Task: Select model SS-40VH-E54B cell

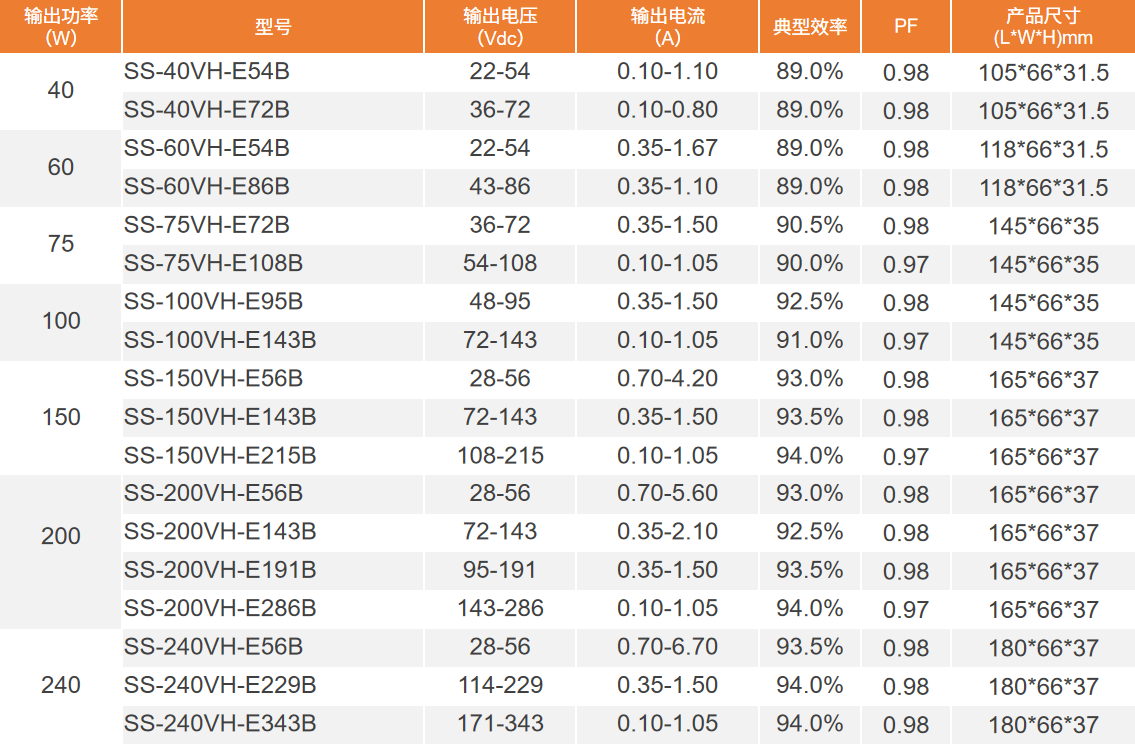Action: 207,72
